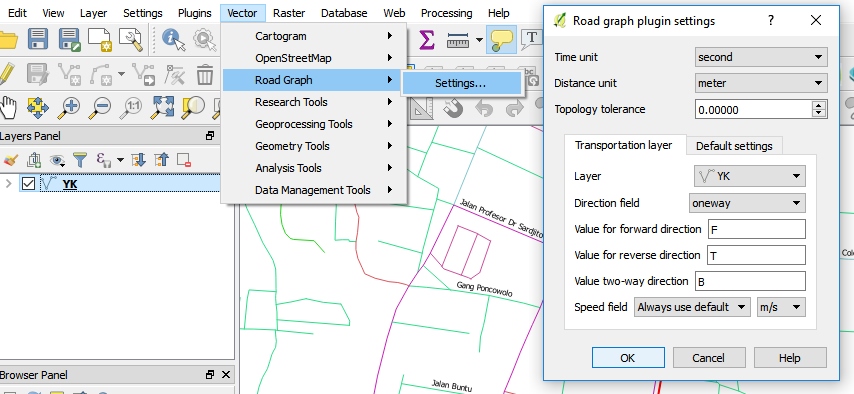The width and height of the screenshot is (854, 394).
Task: Click the Zoom Full extent icon
Action: [162, 107]
